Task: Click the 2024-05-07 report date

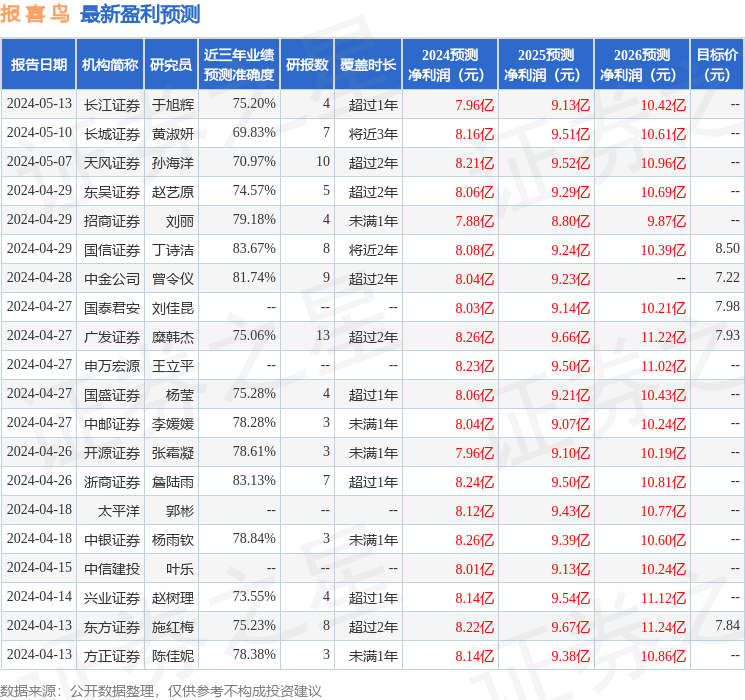Action: (39, 161)
